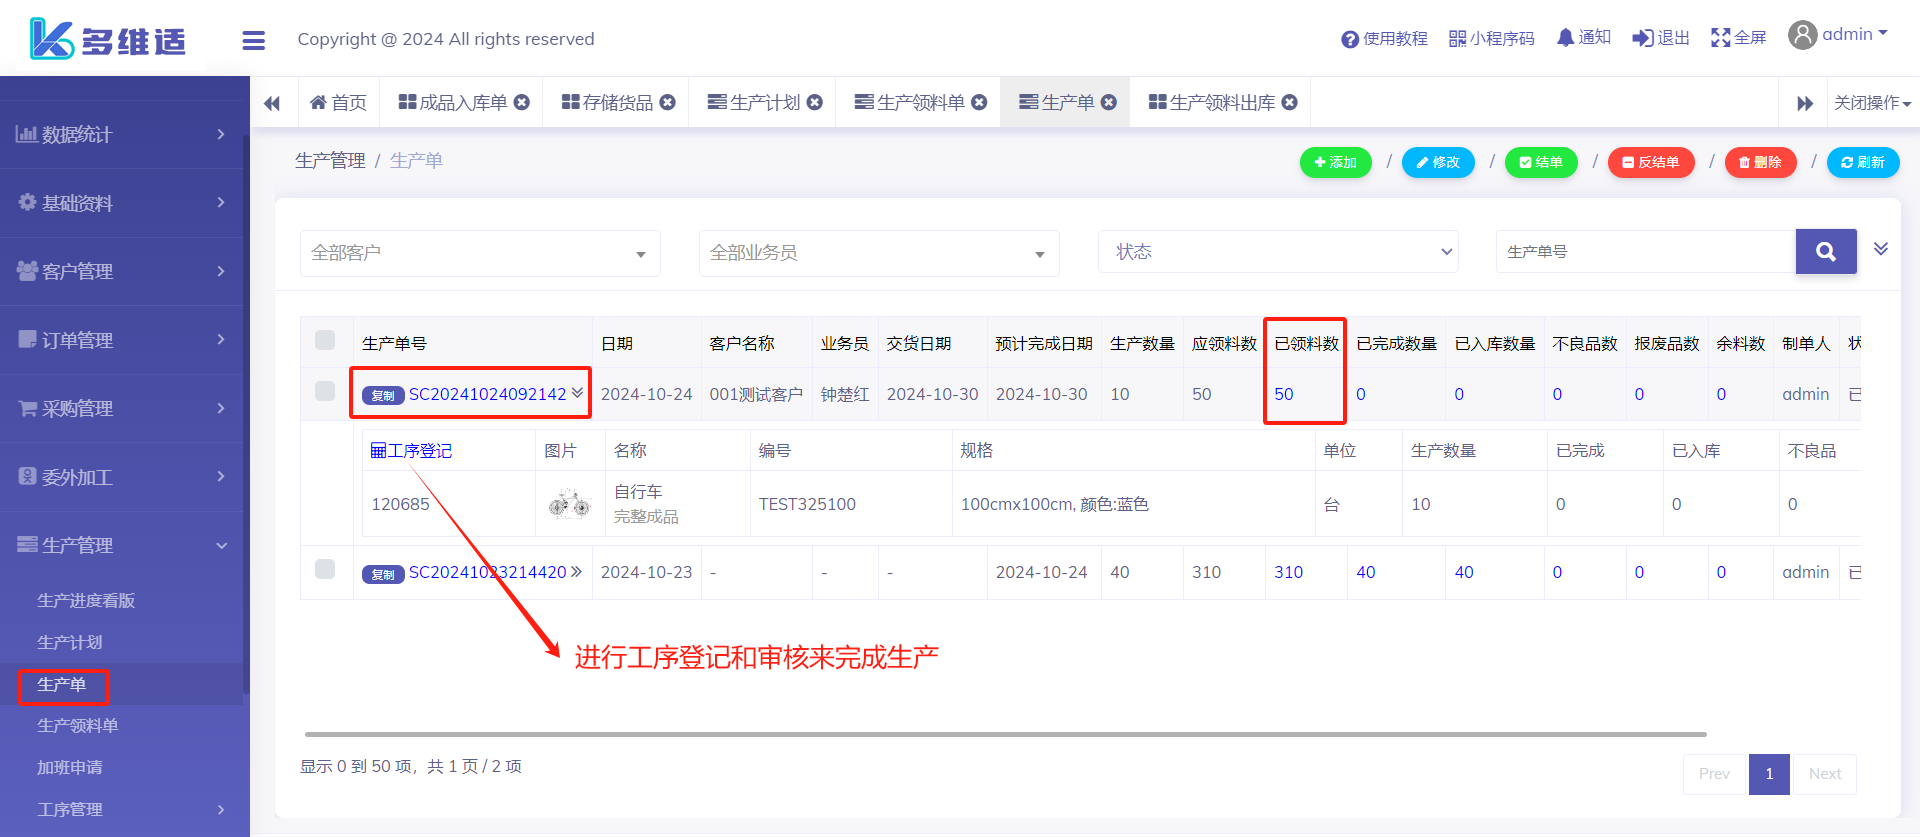Expand the admin user menu
This screenshot has height=837, width=1920.
(1838, 35)
